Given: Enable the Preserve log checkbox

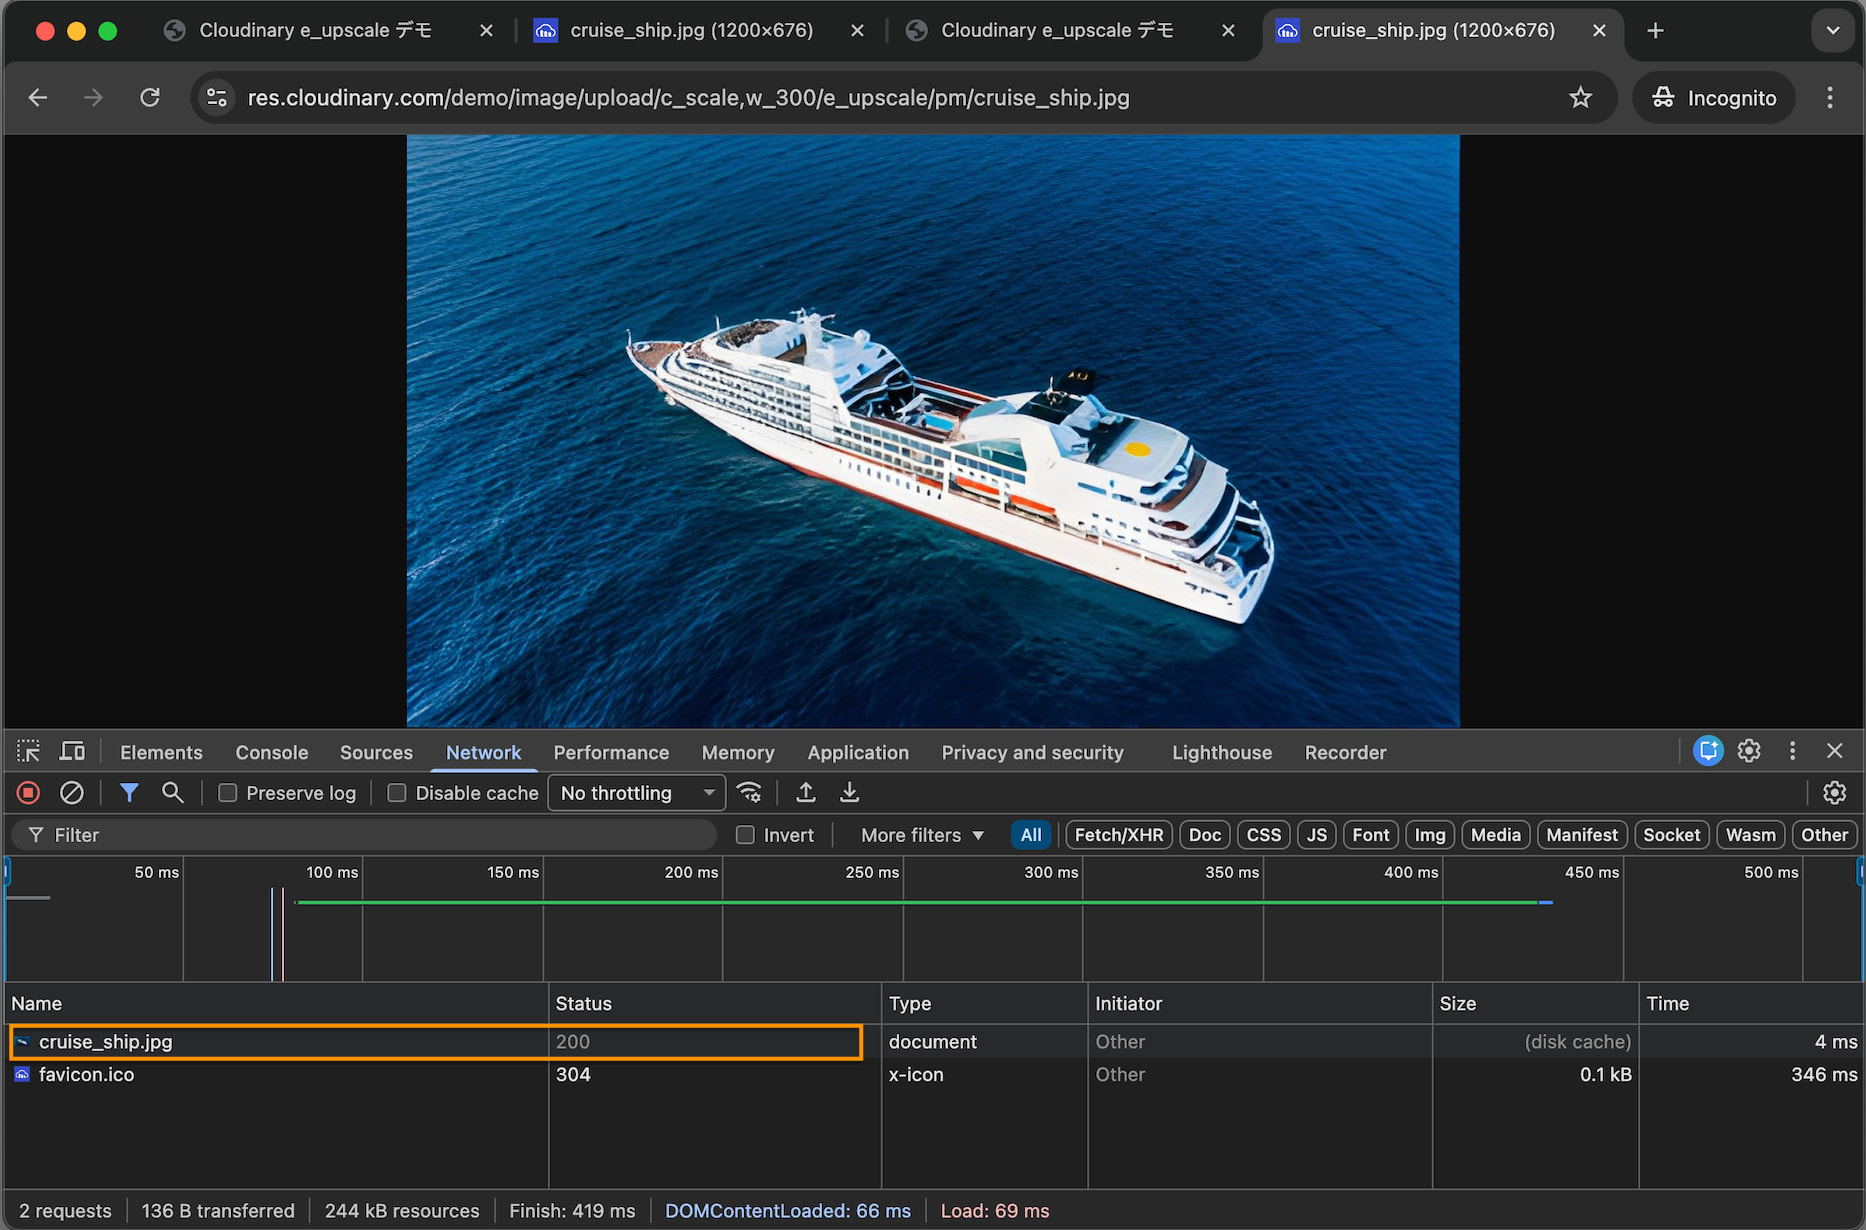Looking at the screenshot, I should tap(228, 793).
